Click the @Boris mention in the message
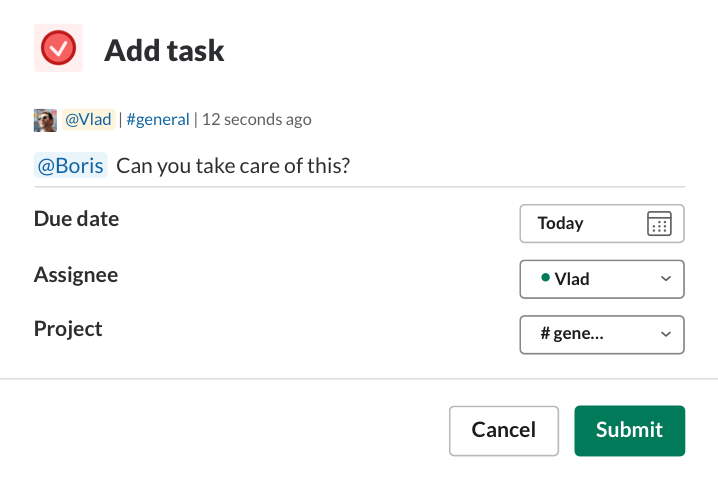 [x=70, y=165]
